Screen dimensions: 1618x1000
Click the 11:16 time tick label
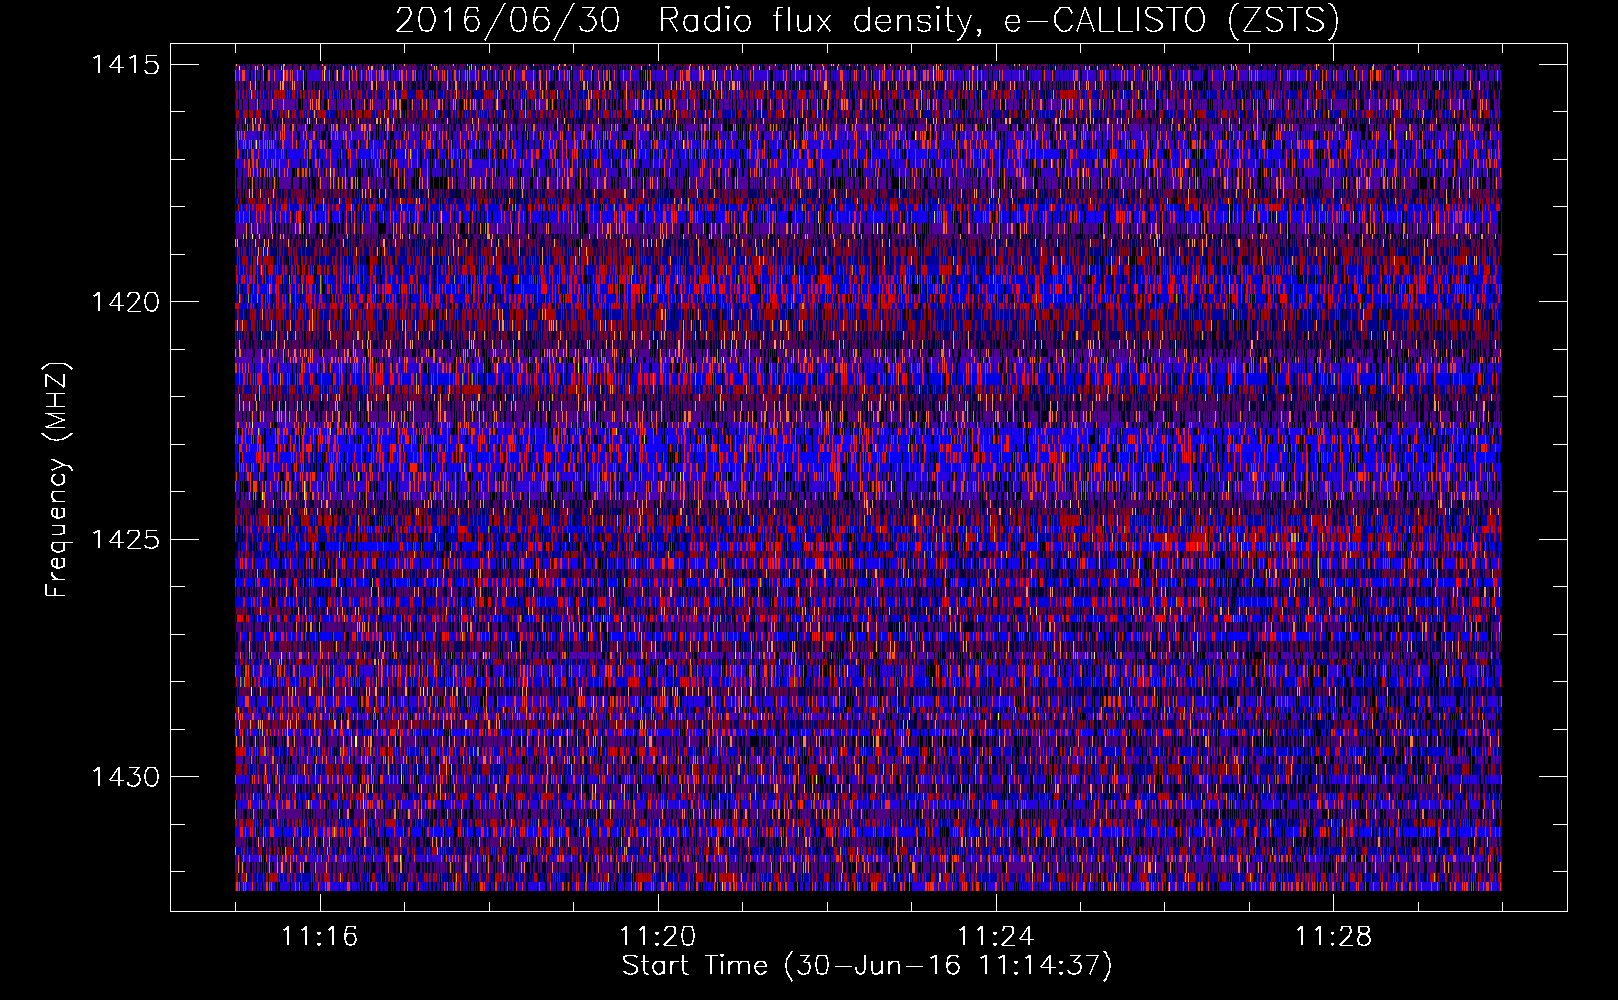pos(319,937)
